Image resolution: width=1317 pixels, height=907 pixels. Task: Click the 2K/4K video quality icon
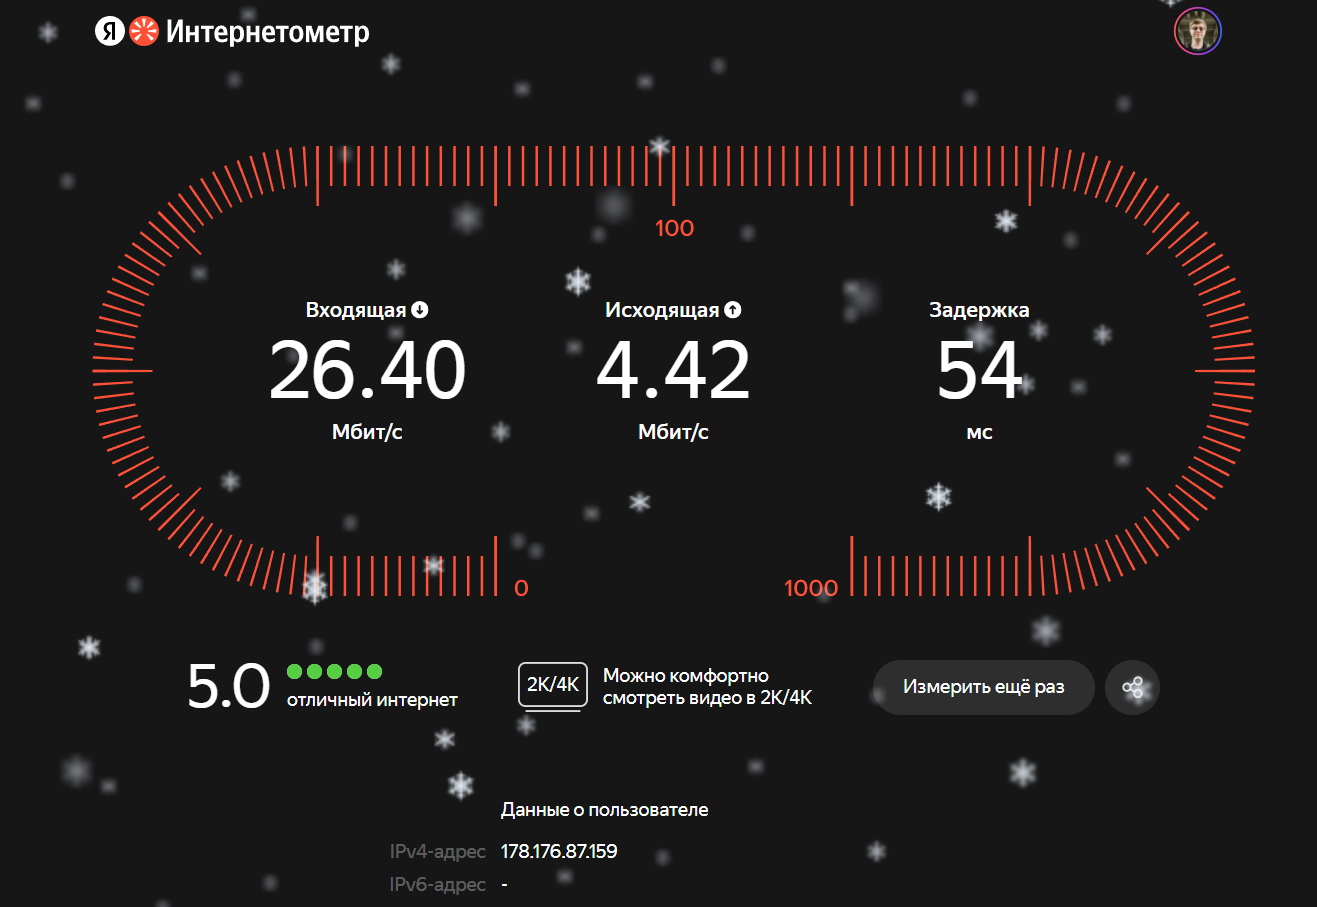(553, 685)
